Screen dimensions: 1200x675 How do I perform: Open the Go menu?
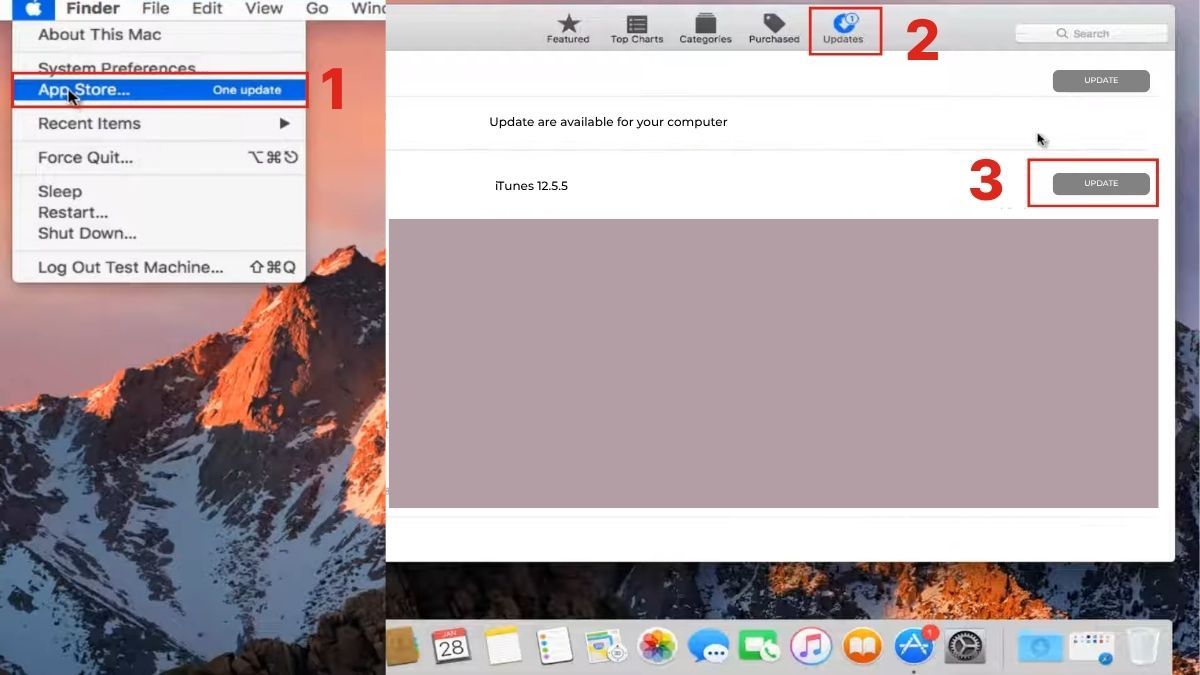317,8
